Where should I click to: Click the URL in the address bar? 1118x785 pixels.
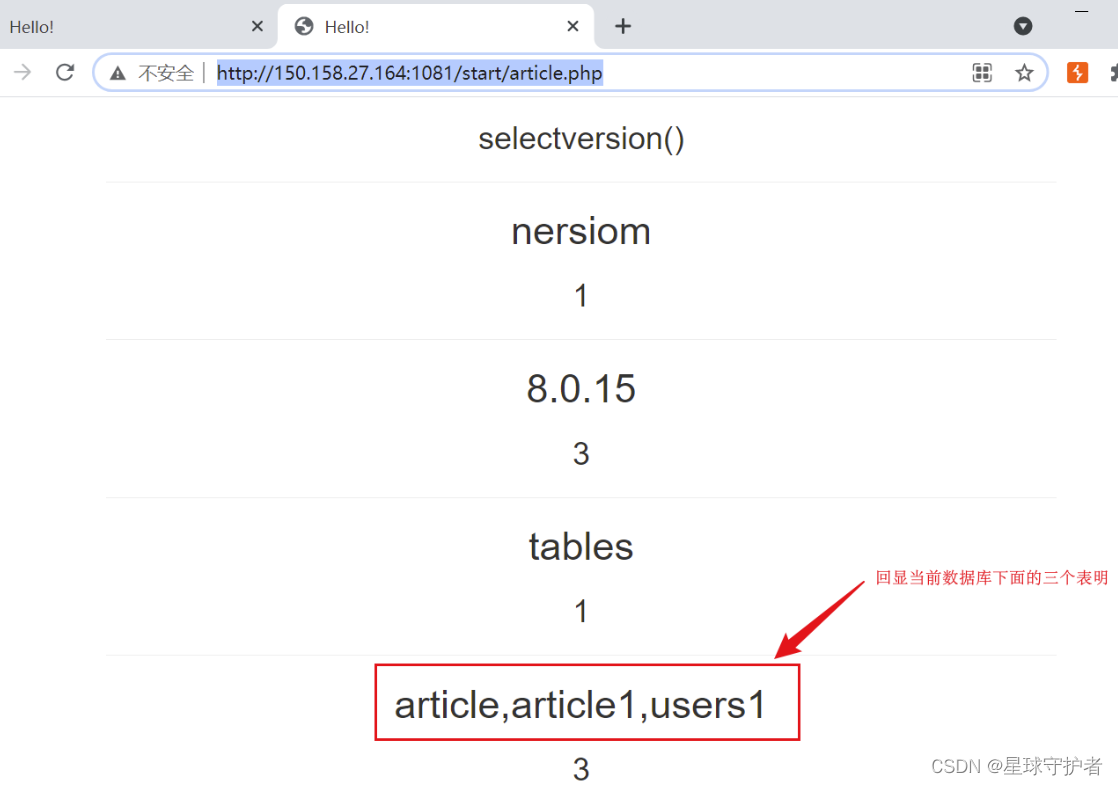409,73
